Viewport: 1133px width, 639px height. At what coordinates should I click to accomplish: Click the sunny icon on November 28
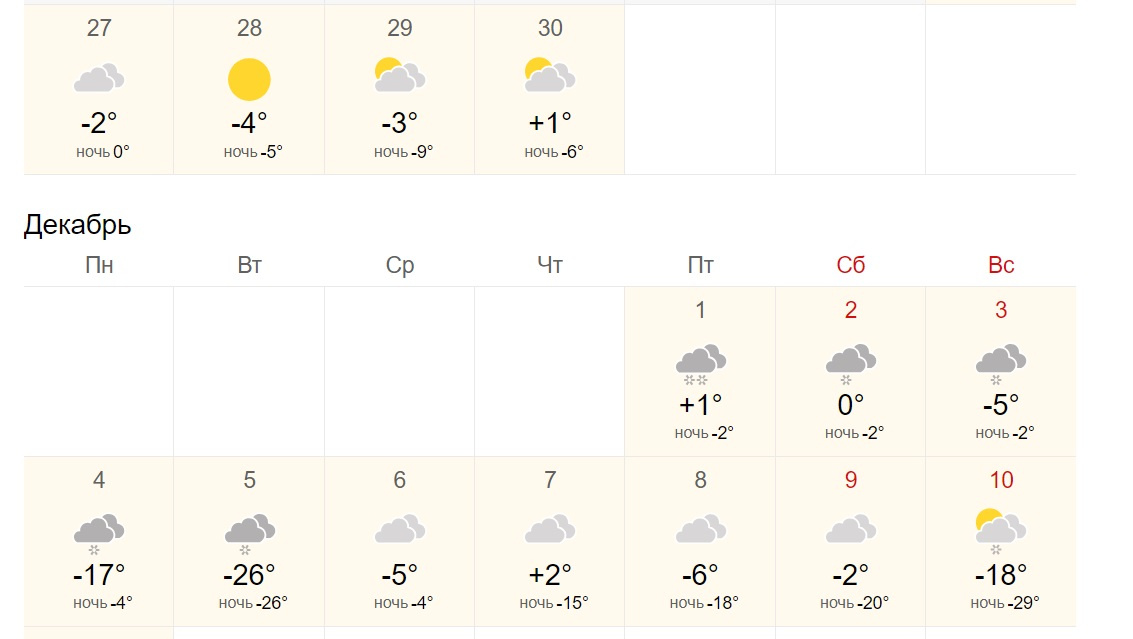(x=249, y=80)
